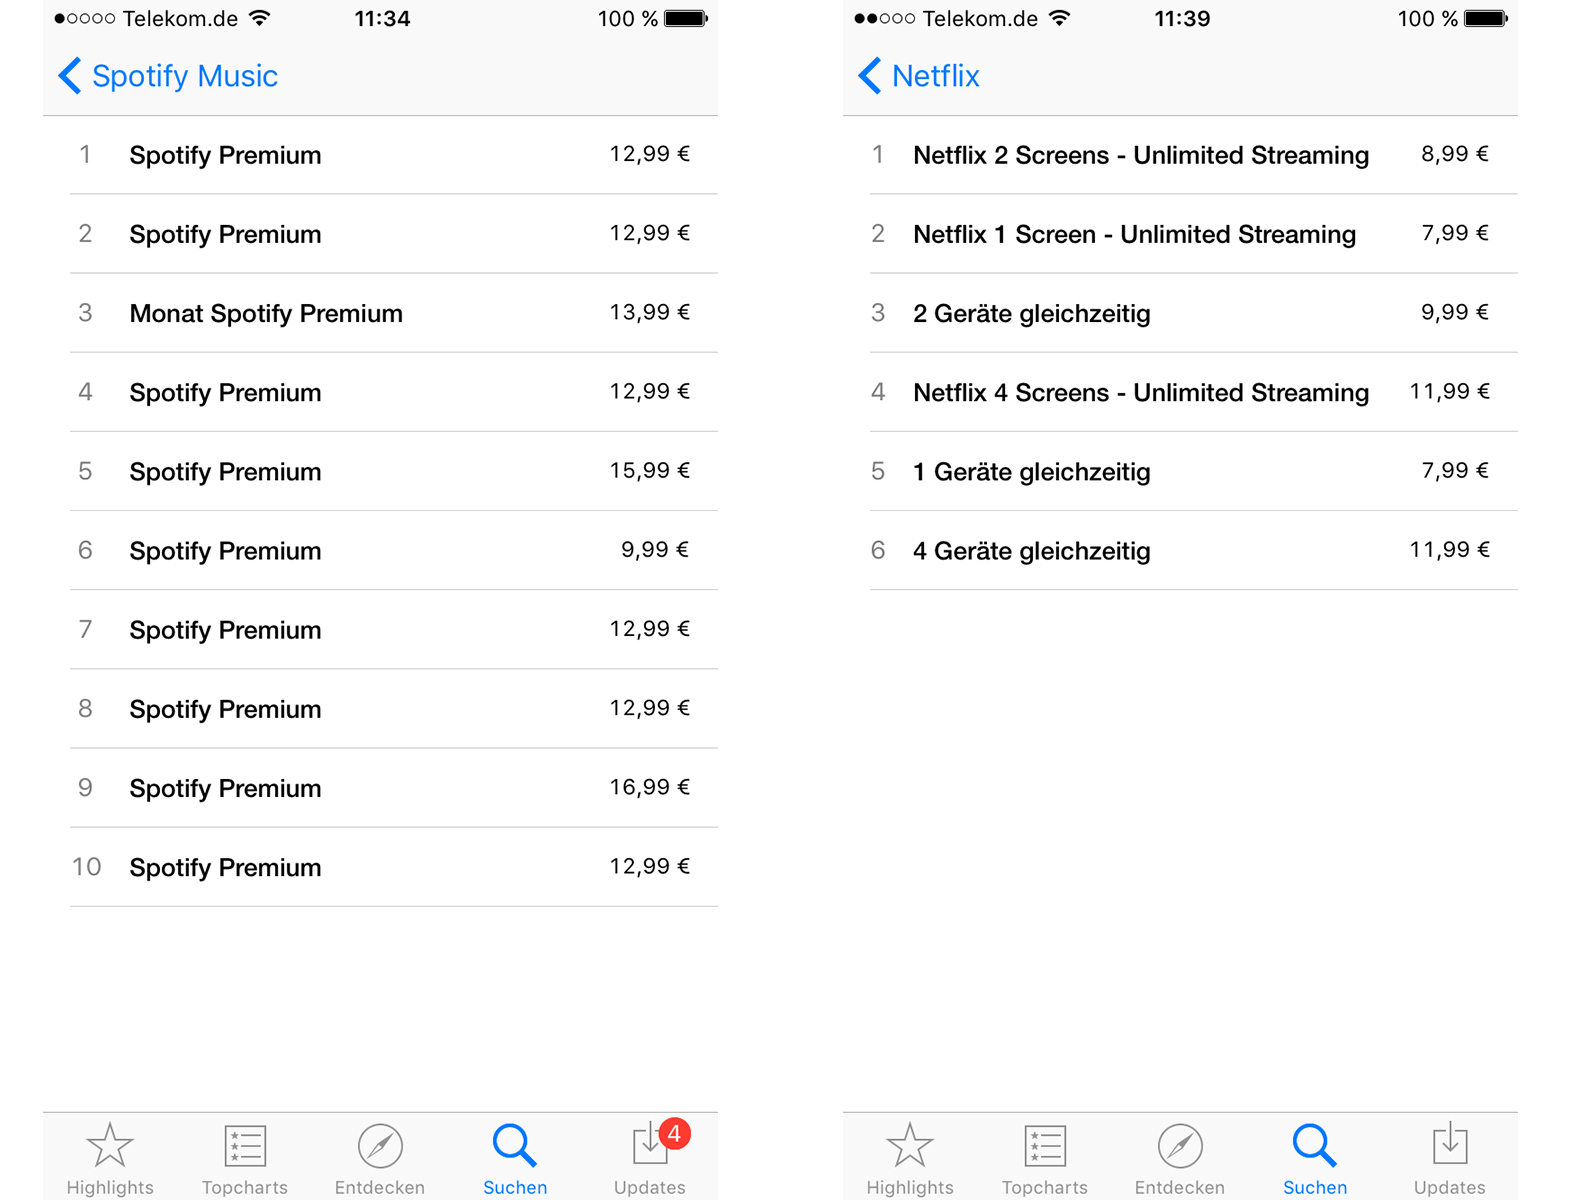The image size is (1569, 1200).
Task: Select row 8 Spotify Premium 12,99 €
Action: (394, 708)
